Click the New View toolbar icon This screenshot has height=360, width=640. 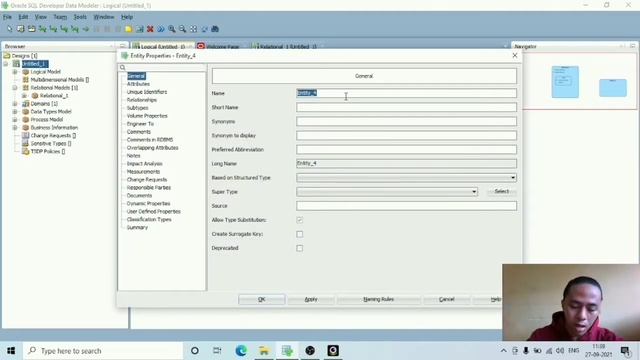tap(31, 29)
